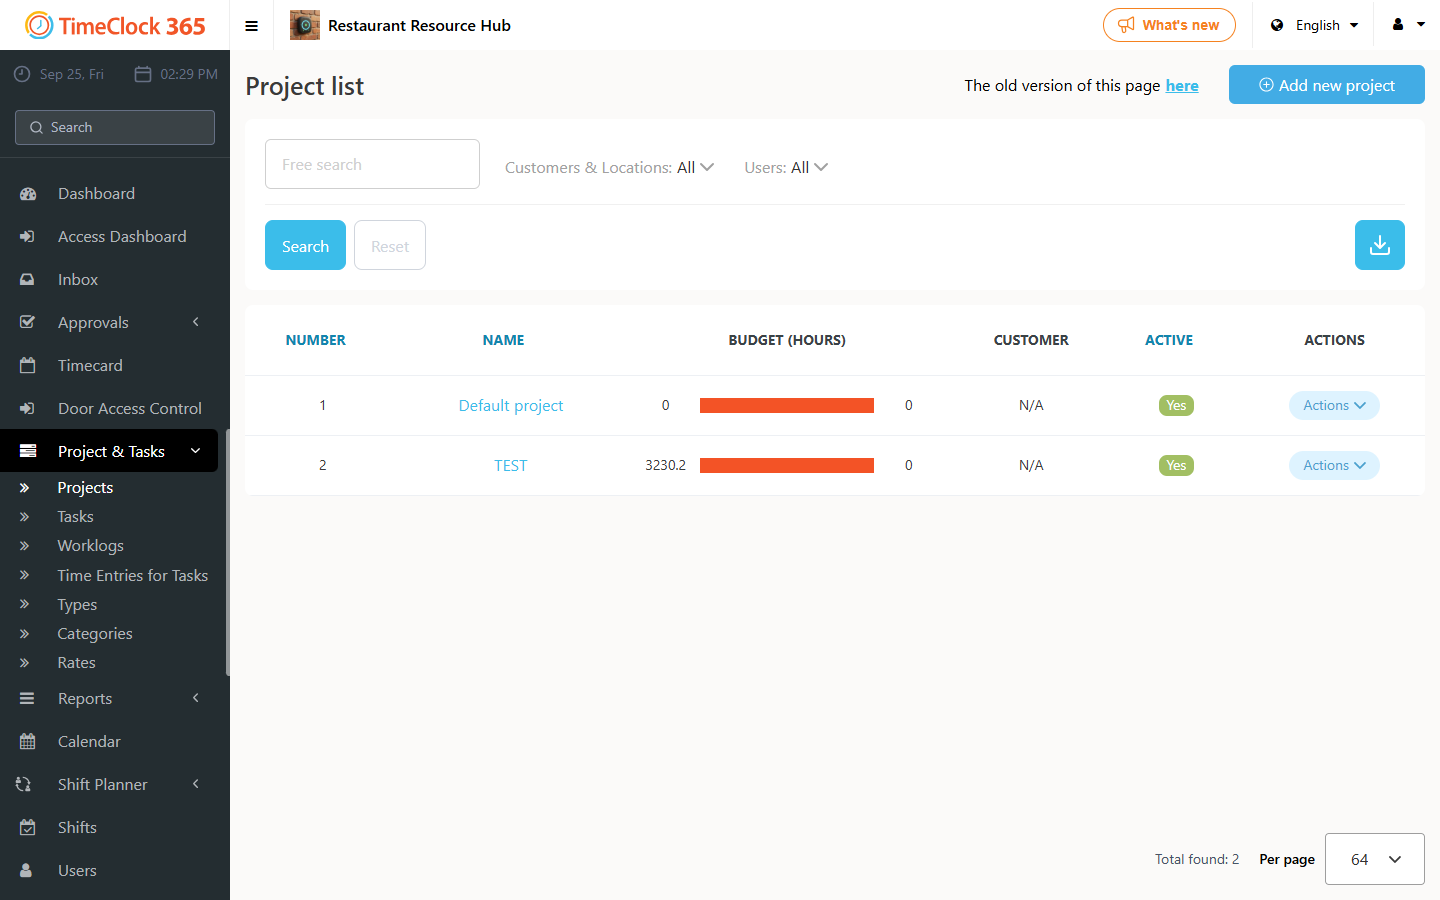
Task: Expand the Shift Planner submenu arrow
Action: pos(196,784)
